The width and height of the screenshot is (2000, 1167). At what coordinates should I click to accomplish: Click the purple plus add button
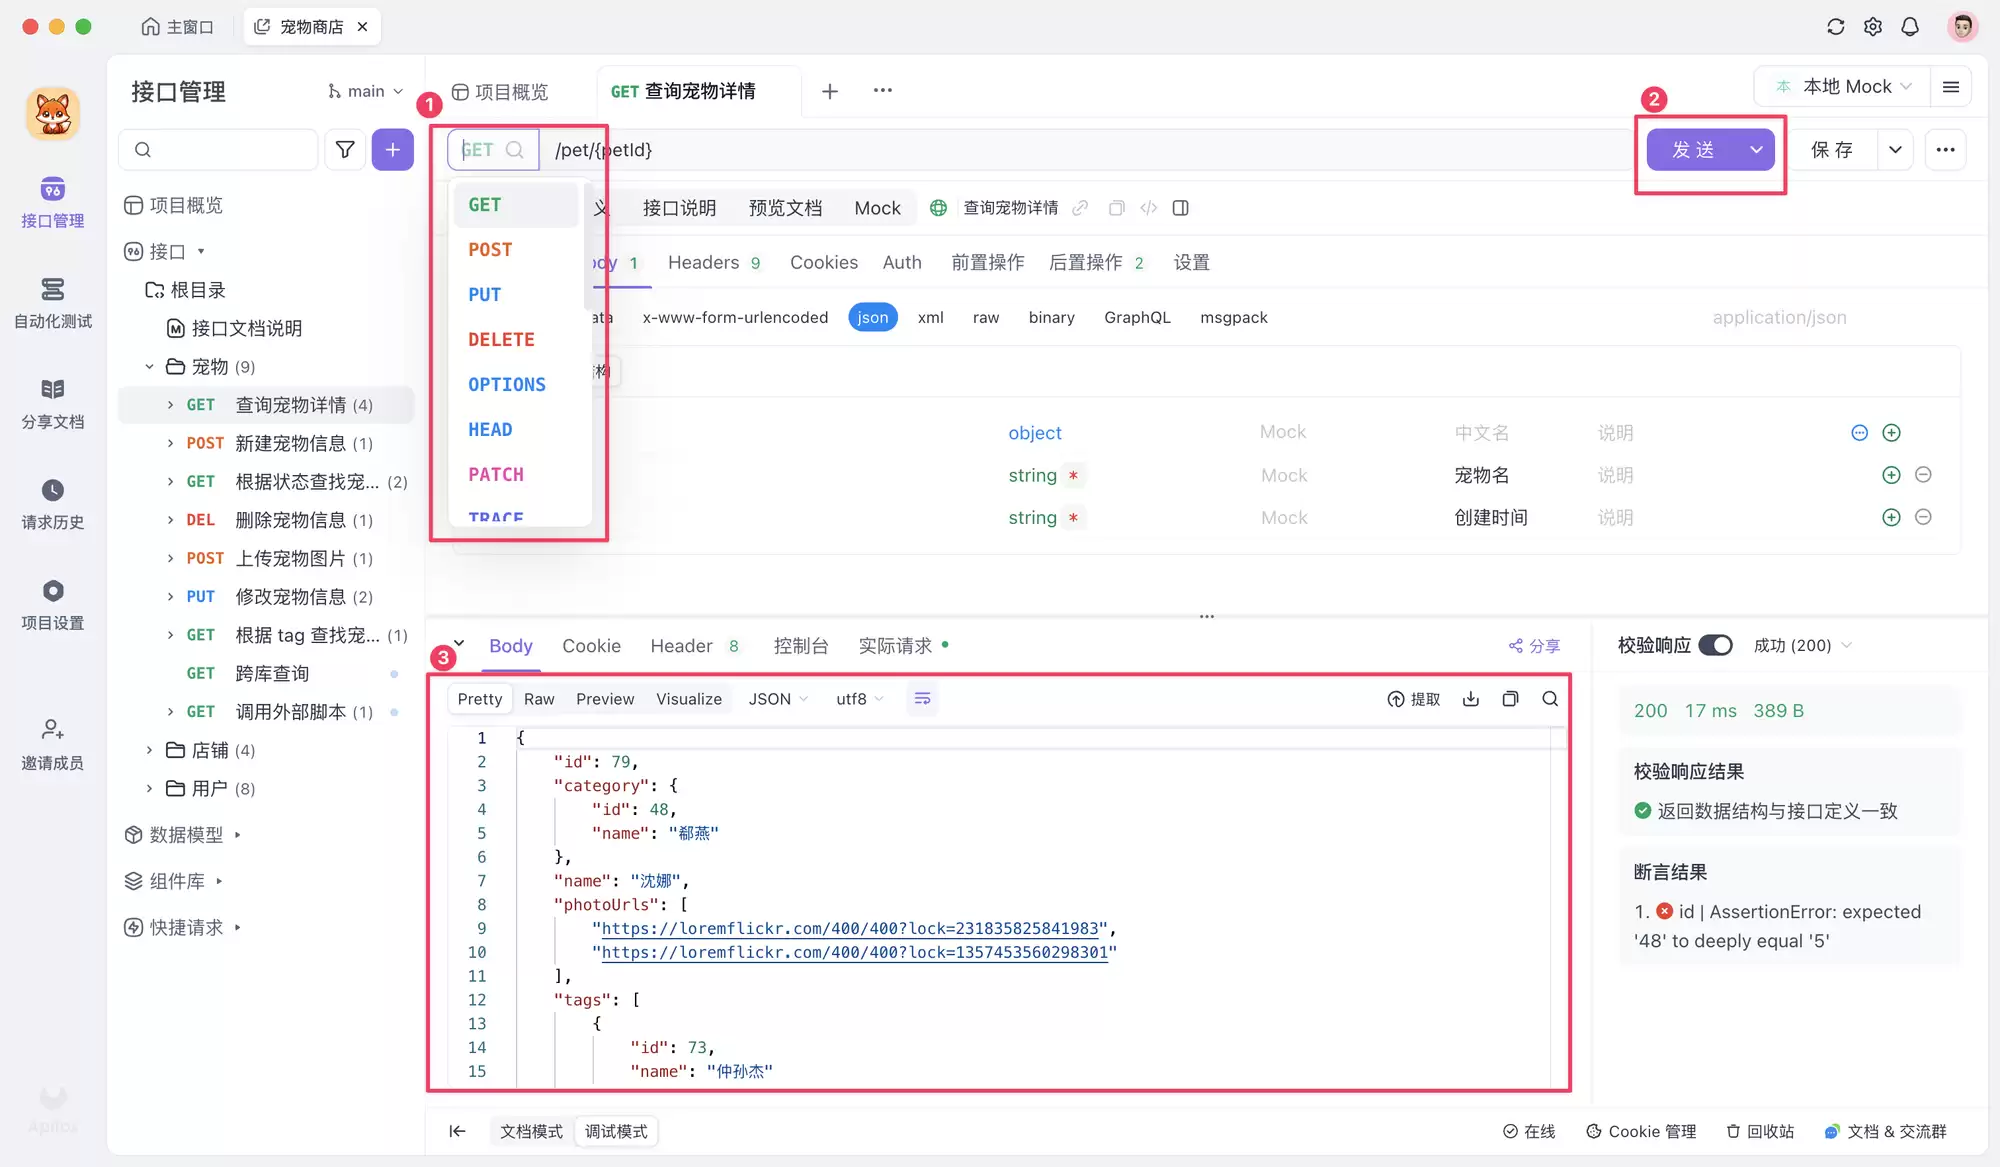tap(393, 150)
